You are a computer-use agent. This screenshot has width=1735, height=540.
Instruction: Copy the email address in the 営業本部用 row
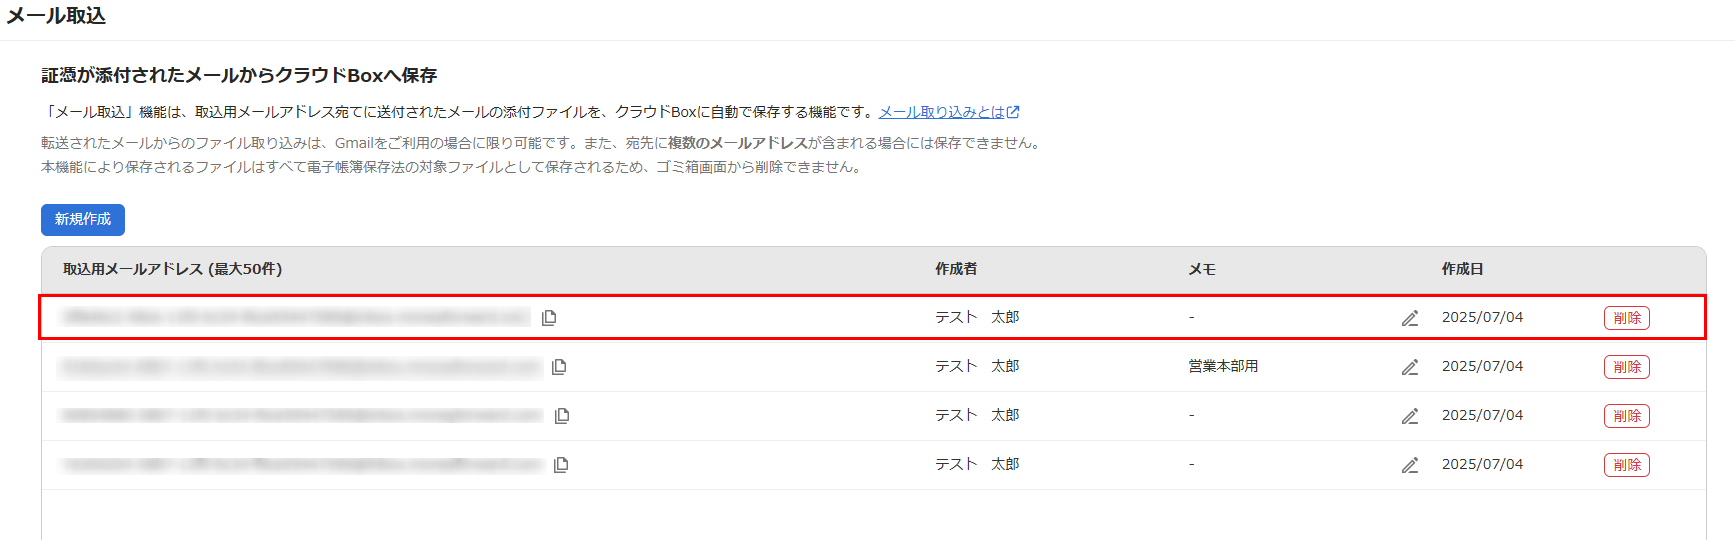tap(559, 367)
